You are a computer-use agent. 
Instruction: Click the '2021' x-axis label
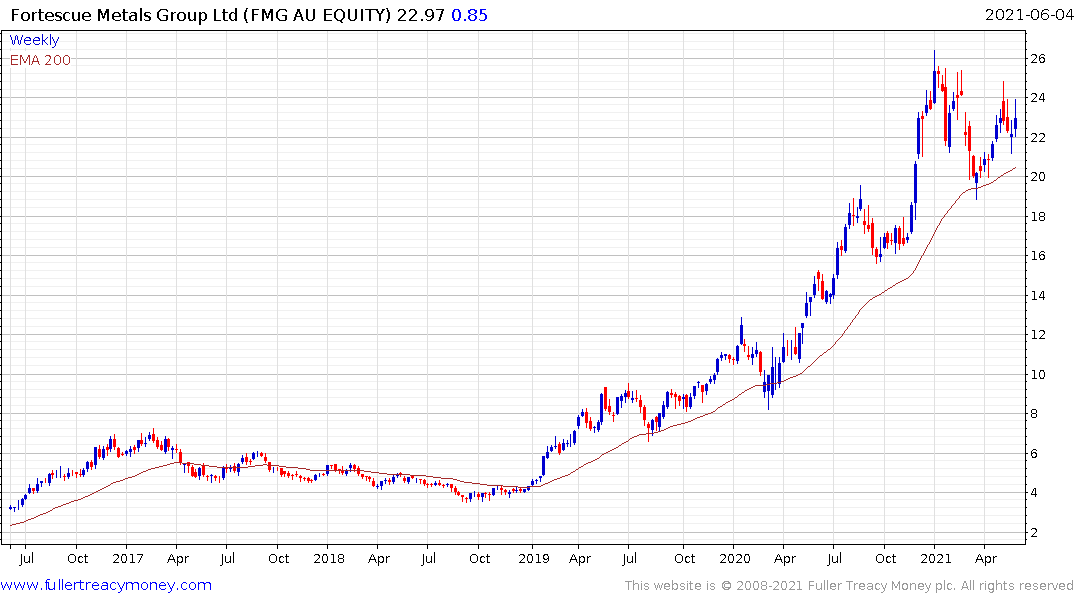[x=936, y=558]
